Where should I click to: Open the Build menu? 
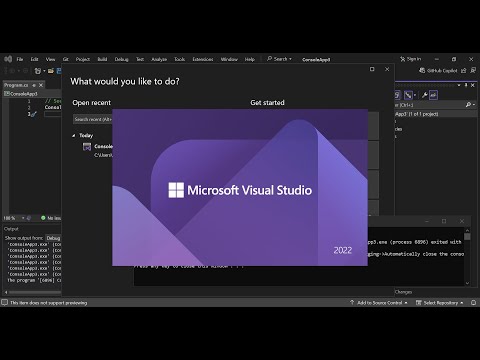(x=102, y=59)
